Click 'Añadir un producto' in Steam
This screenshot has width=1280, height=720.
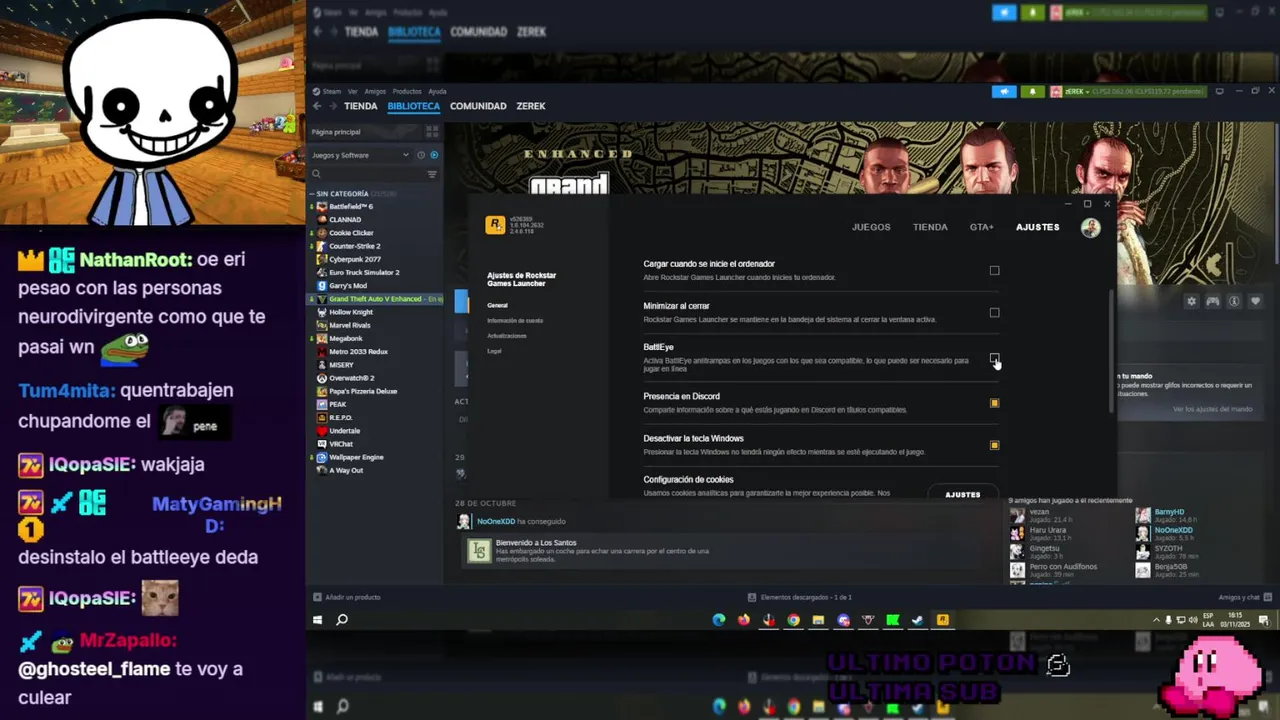pos(346,597)
